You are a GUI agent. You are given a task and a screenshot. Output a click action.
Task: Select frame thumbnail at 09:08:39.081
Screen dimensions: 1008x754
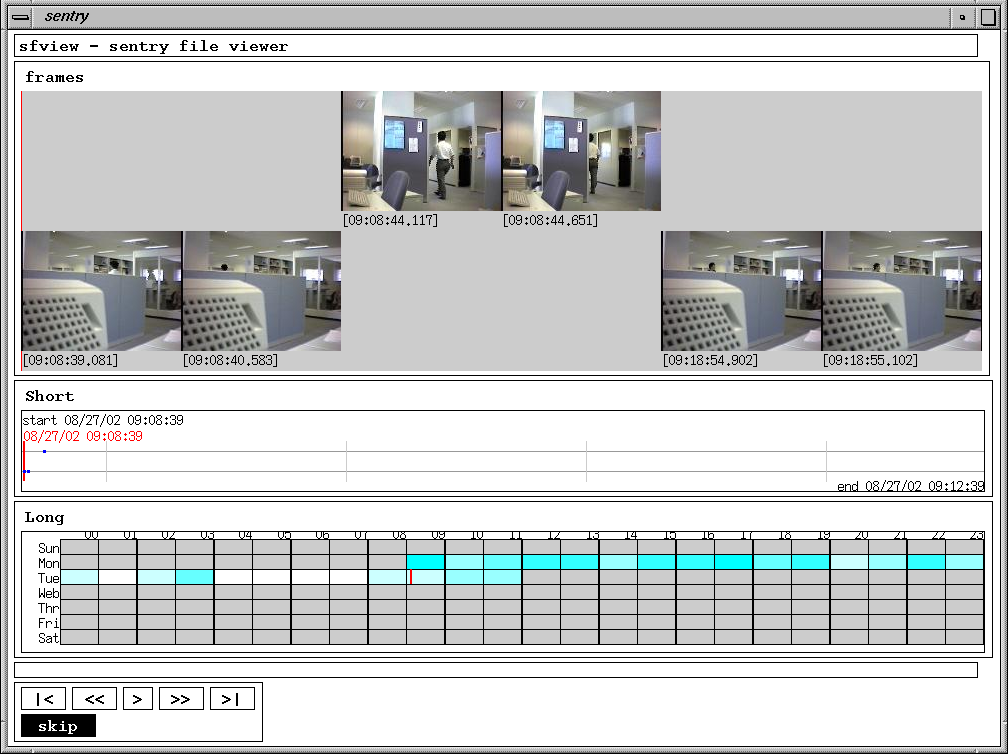(x=102, y=291)
